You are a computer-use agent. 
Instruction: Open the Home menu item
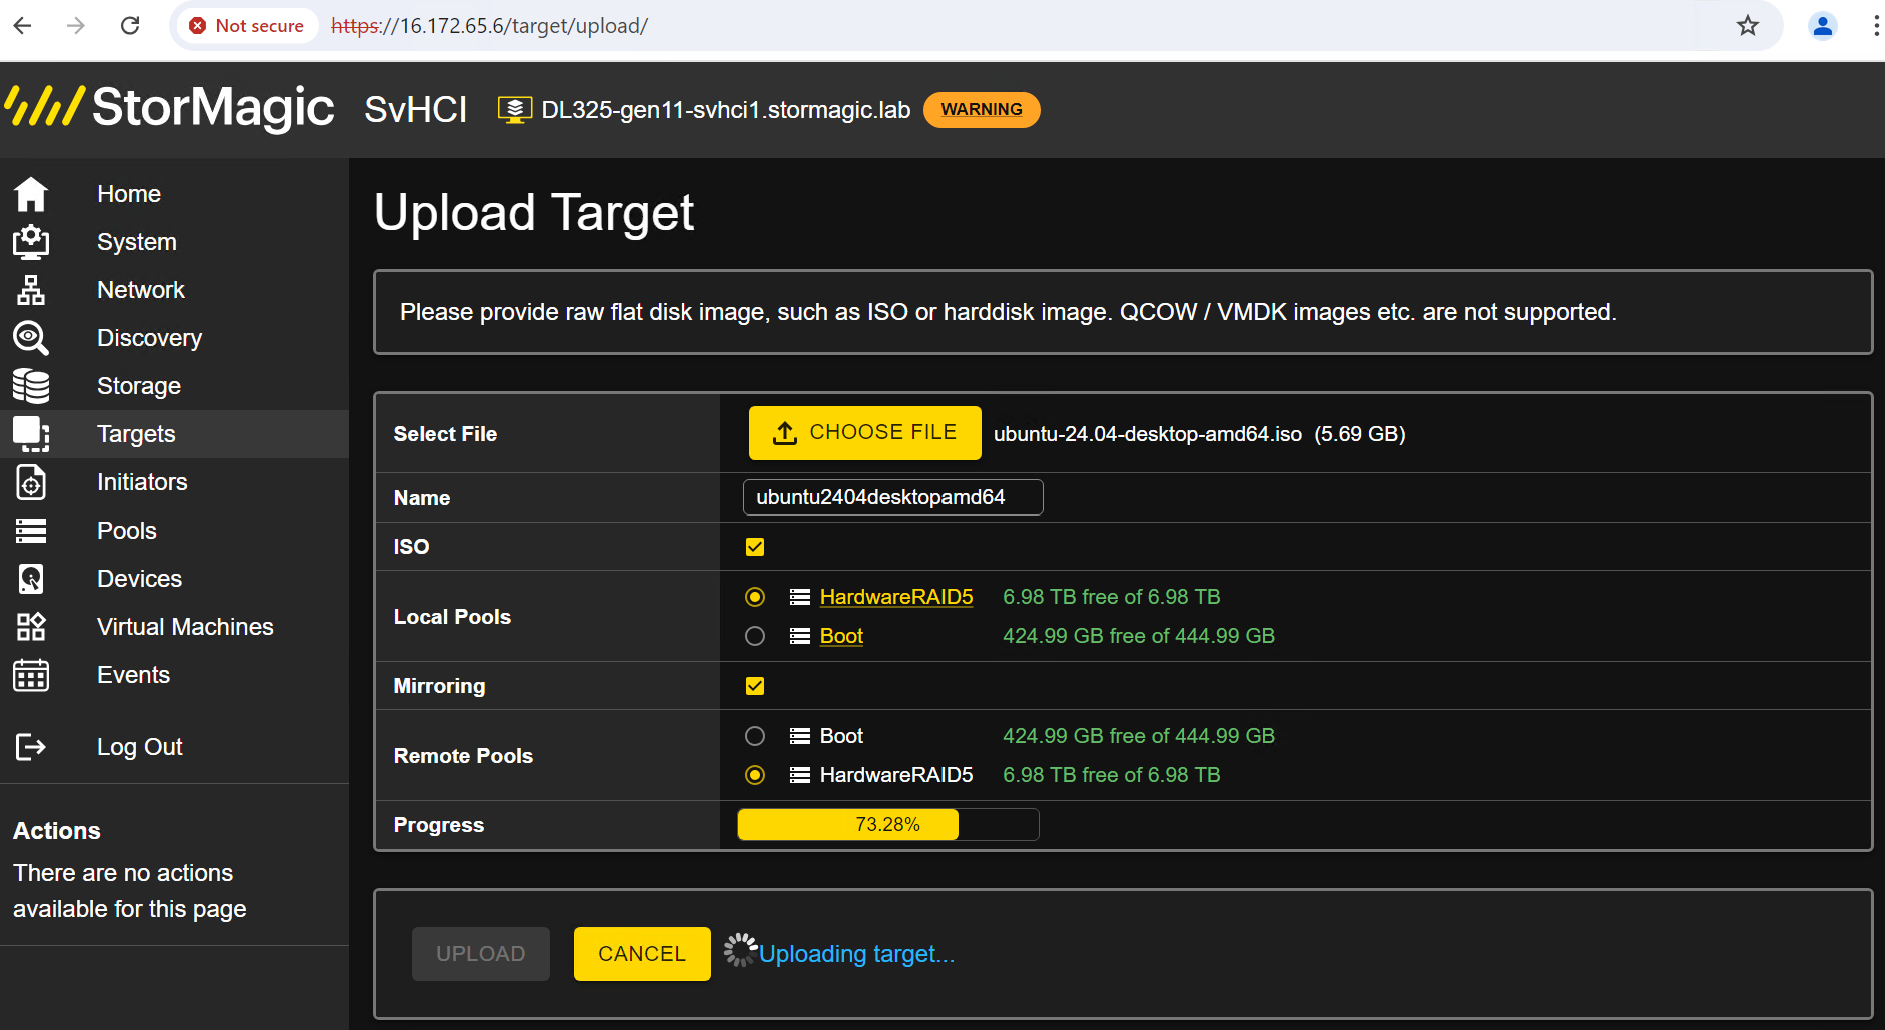tap(129, 194)
